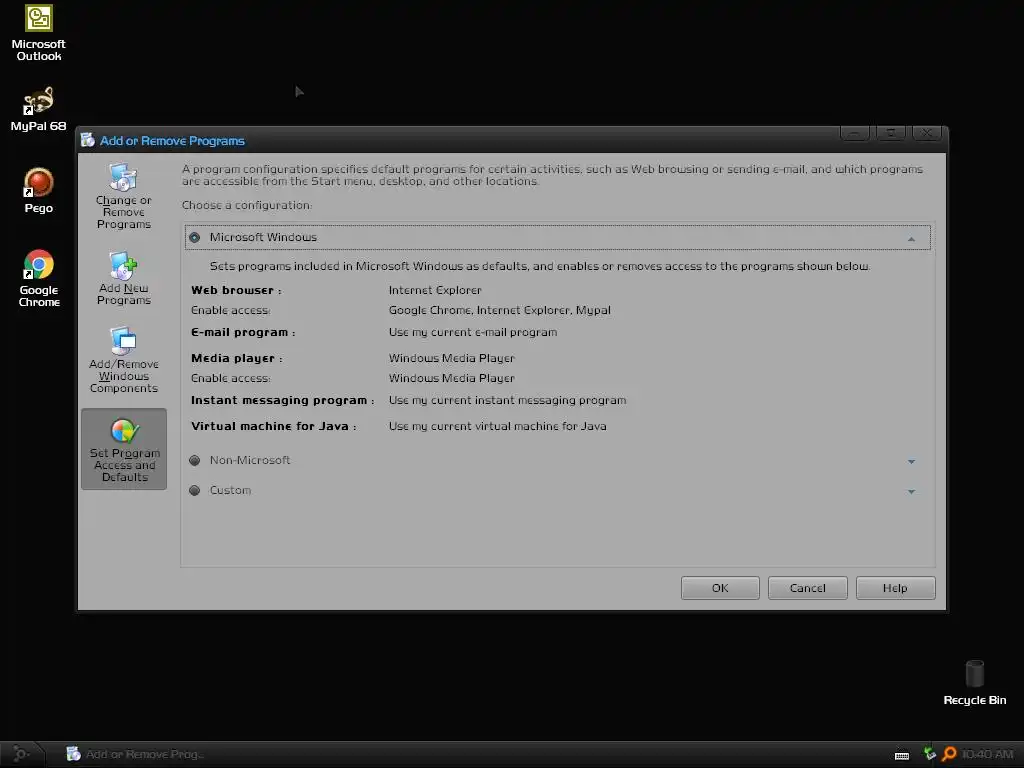The height and width of the screenshot is (768, 1024).
Task: Minimize the Add or Remove Programs window
Action: click(854, 133)
